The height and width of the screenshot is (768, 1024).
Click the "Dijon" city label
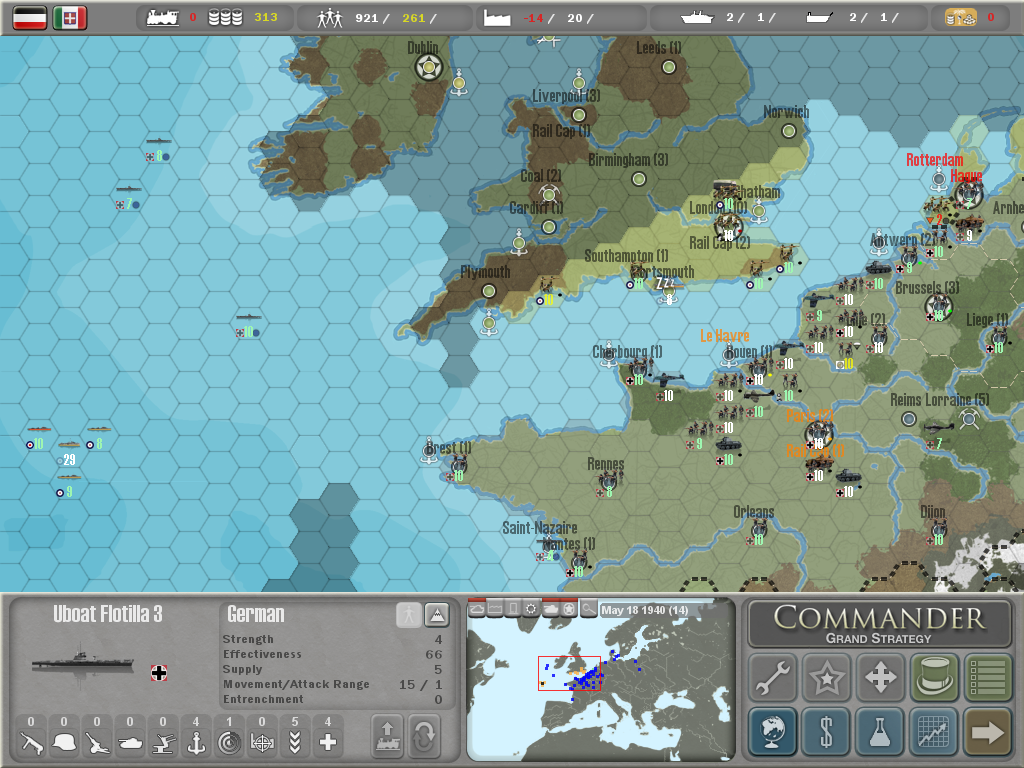pos(933,512)
